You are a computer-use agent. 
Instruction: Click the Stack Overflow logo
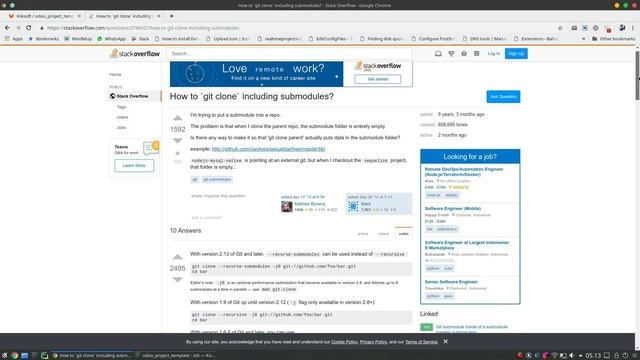135,53
